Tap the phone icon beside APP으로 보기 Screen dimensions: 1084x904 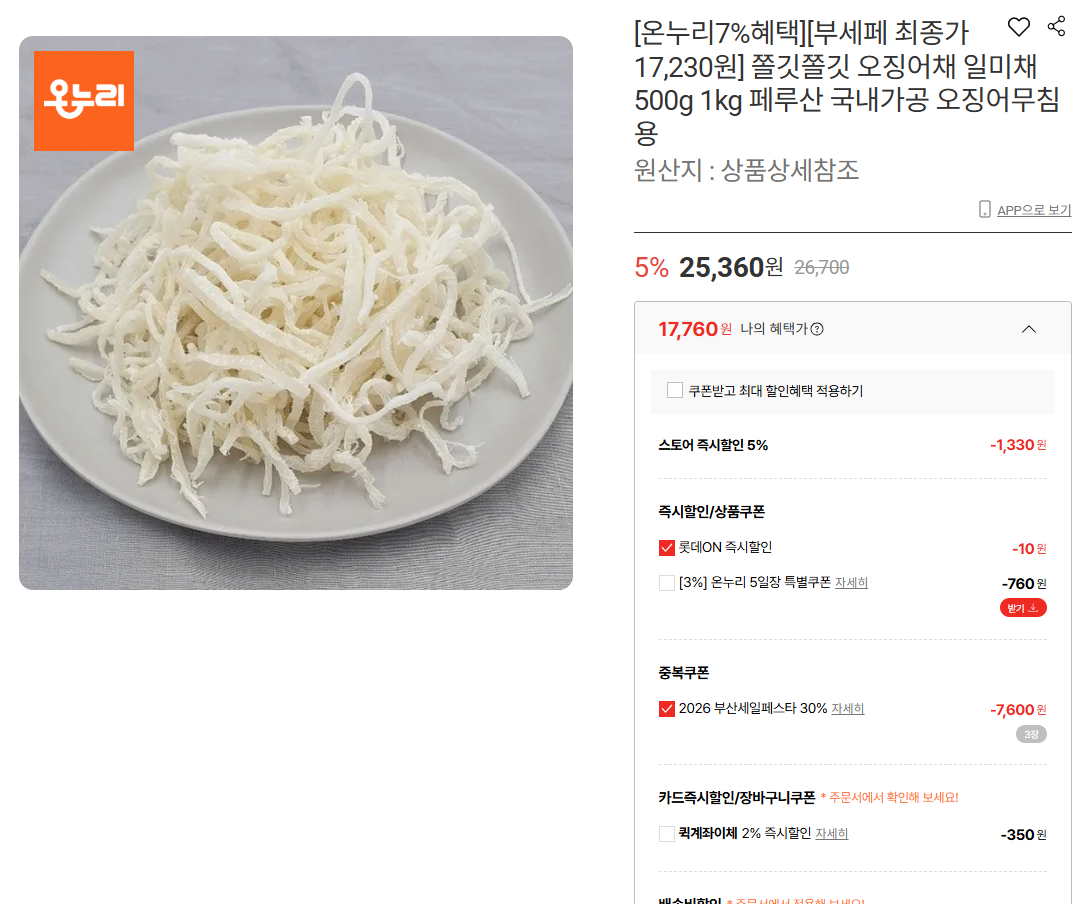pos(984,209)
